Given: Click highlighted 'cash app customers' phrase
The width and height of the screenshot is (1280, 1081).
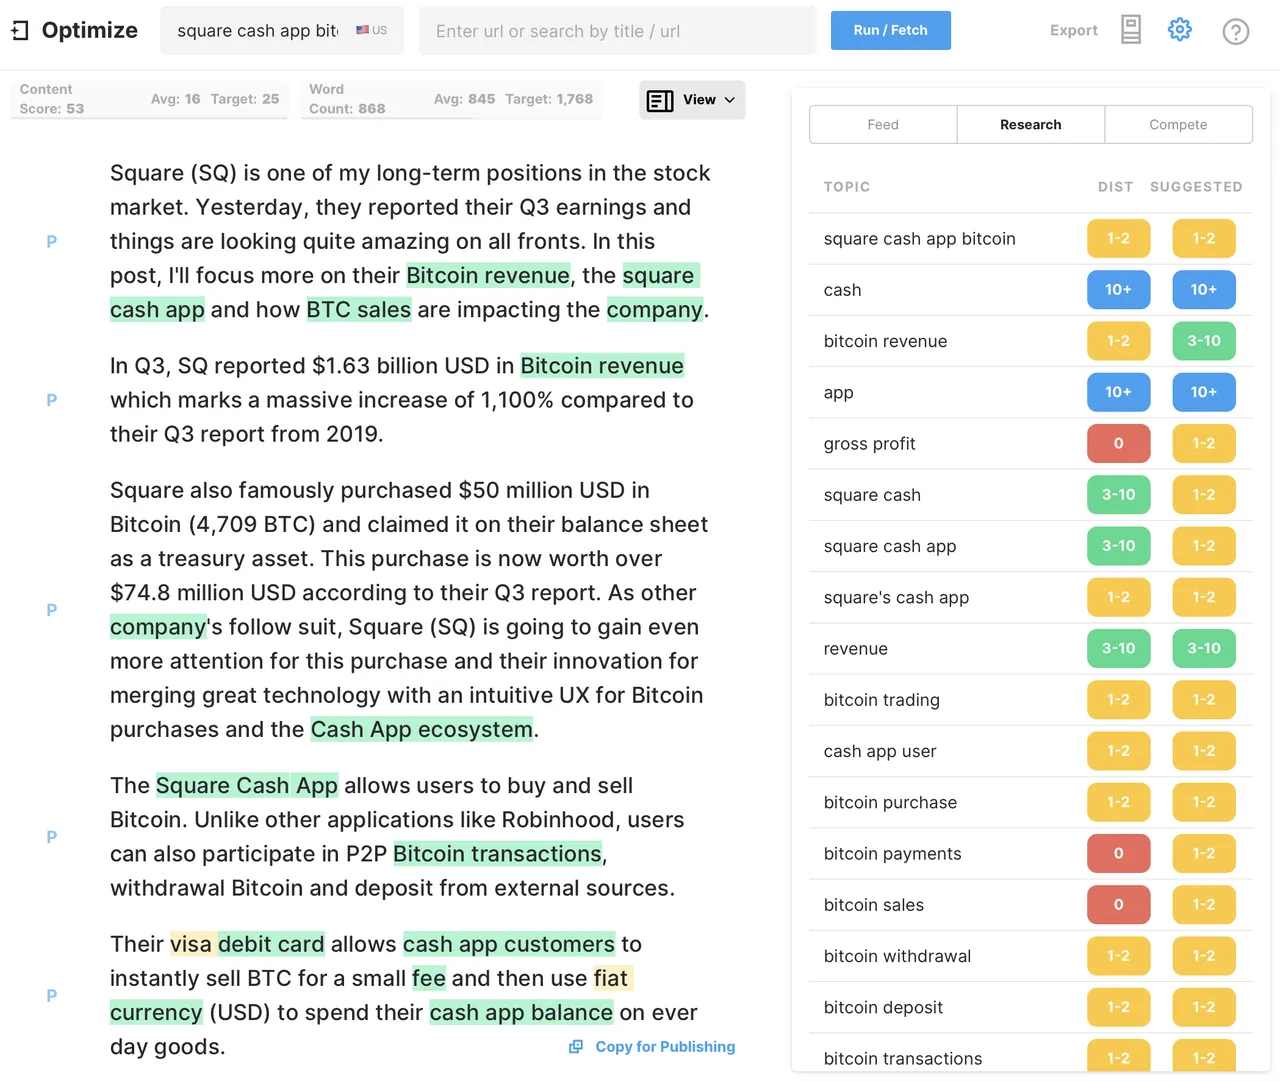Looking at the screenshot, I should point(509,944).
